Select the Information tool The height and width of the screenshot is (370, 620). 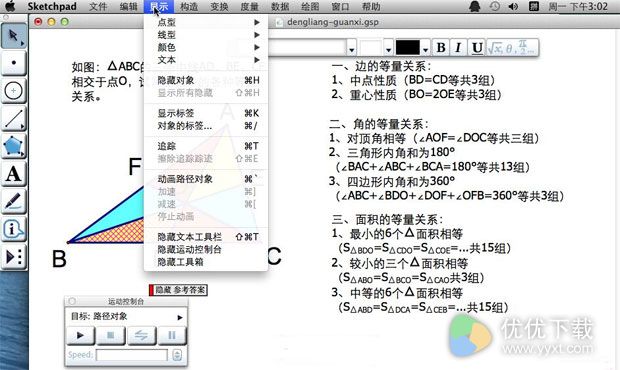click(x=14, y=229)
